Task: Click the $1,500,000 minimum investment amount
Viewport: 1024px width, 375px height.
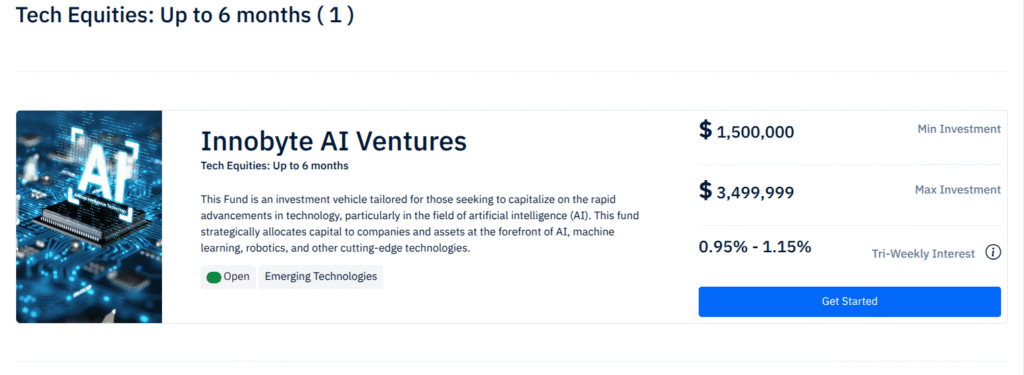Action: [746, 131]
